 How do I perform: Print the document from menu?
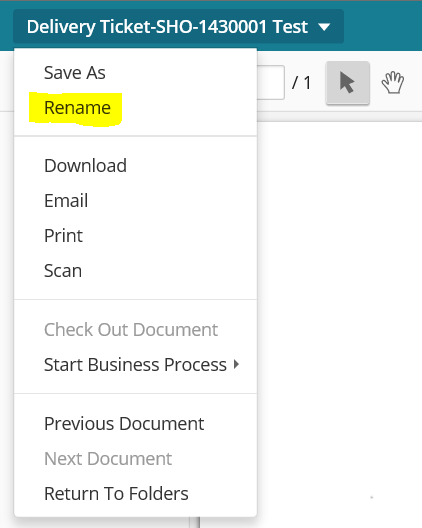click(63, 236)
